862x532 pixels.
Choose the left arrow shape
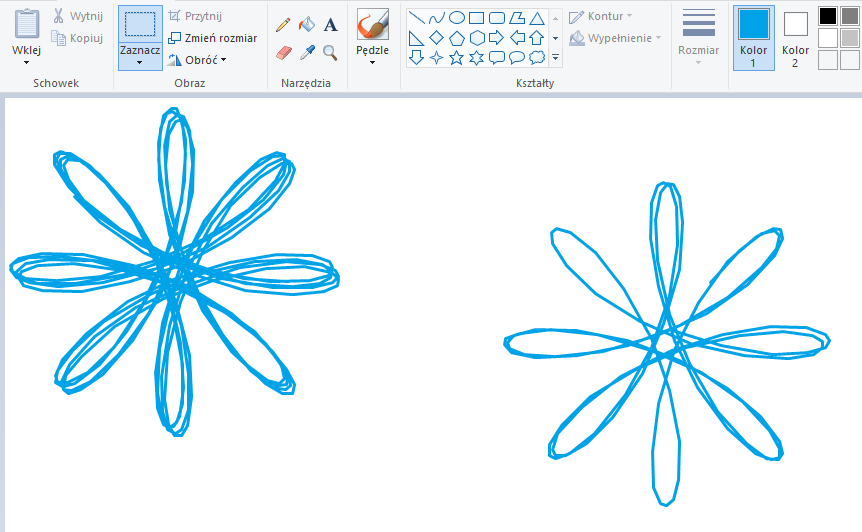(517, 38)
